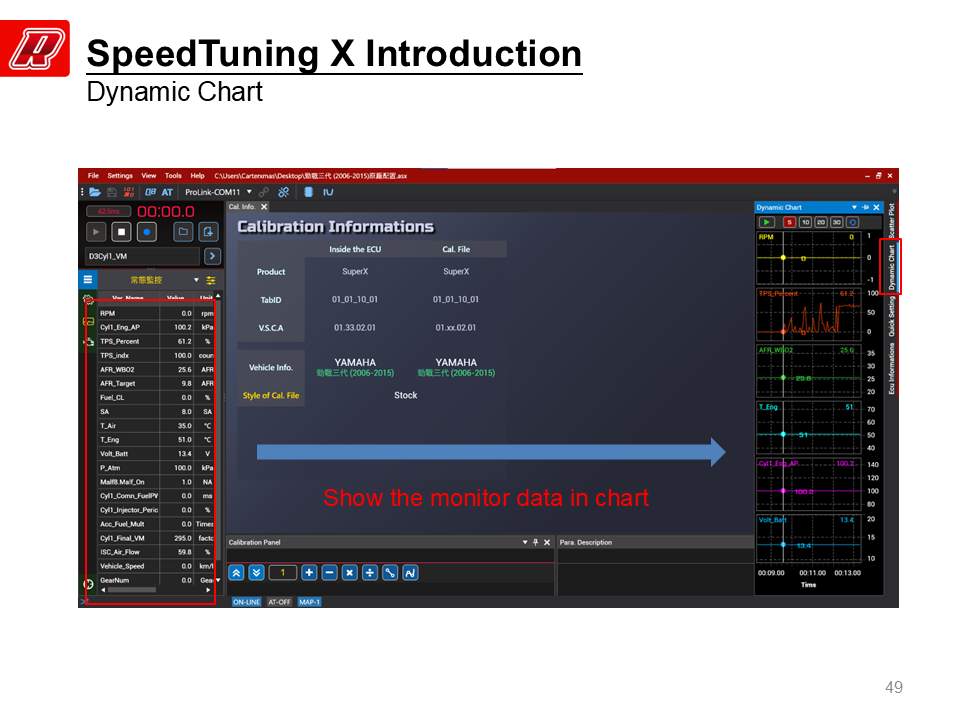Select the ISC_Air_Flow monitor row
Screen dimensions: 960x720
click(156, 552)
